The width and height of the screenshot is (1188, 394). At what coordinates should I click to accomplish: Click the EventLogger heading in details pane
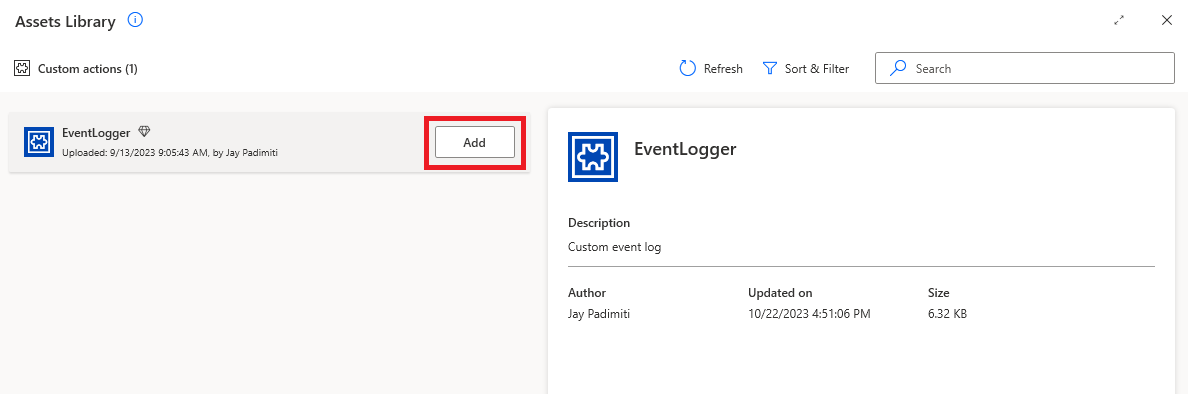pyautogui.click(x=685, y=149)
